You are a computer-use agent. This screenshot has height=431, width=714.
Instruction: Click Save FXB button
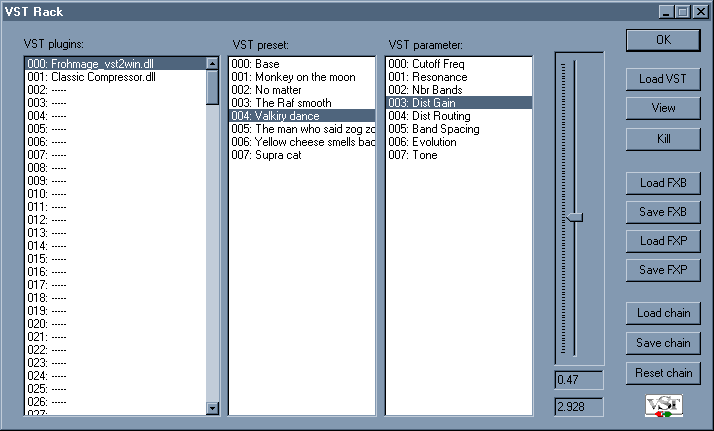pos(663,212)
